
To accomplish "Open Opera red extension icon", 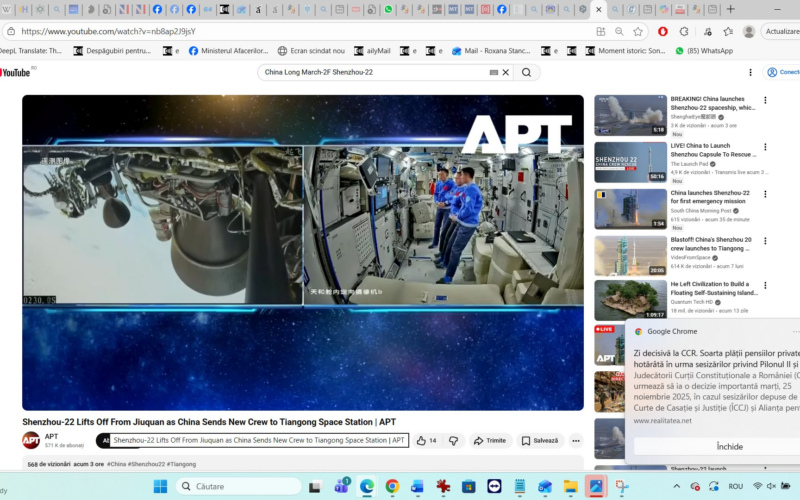I will (x=663, y=32).
